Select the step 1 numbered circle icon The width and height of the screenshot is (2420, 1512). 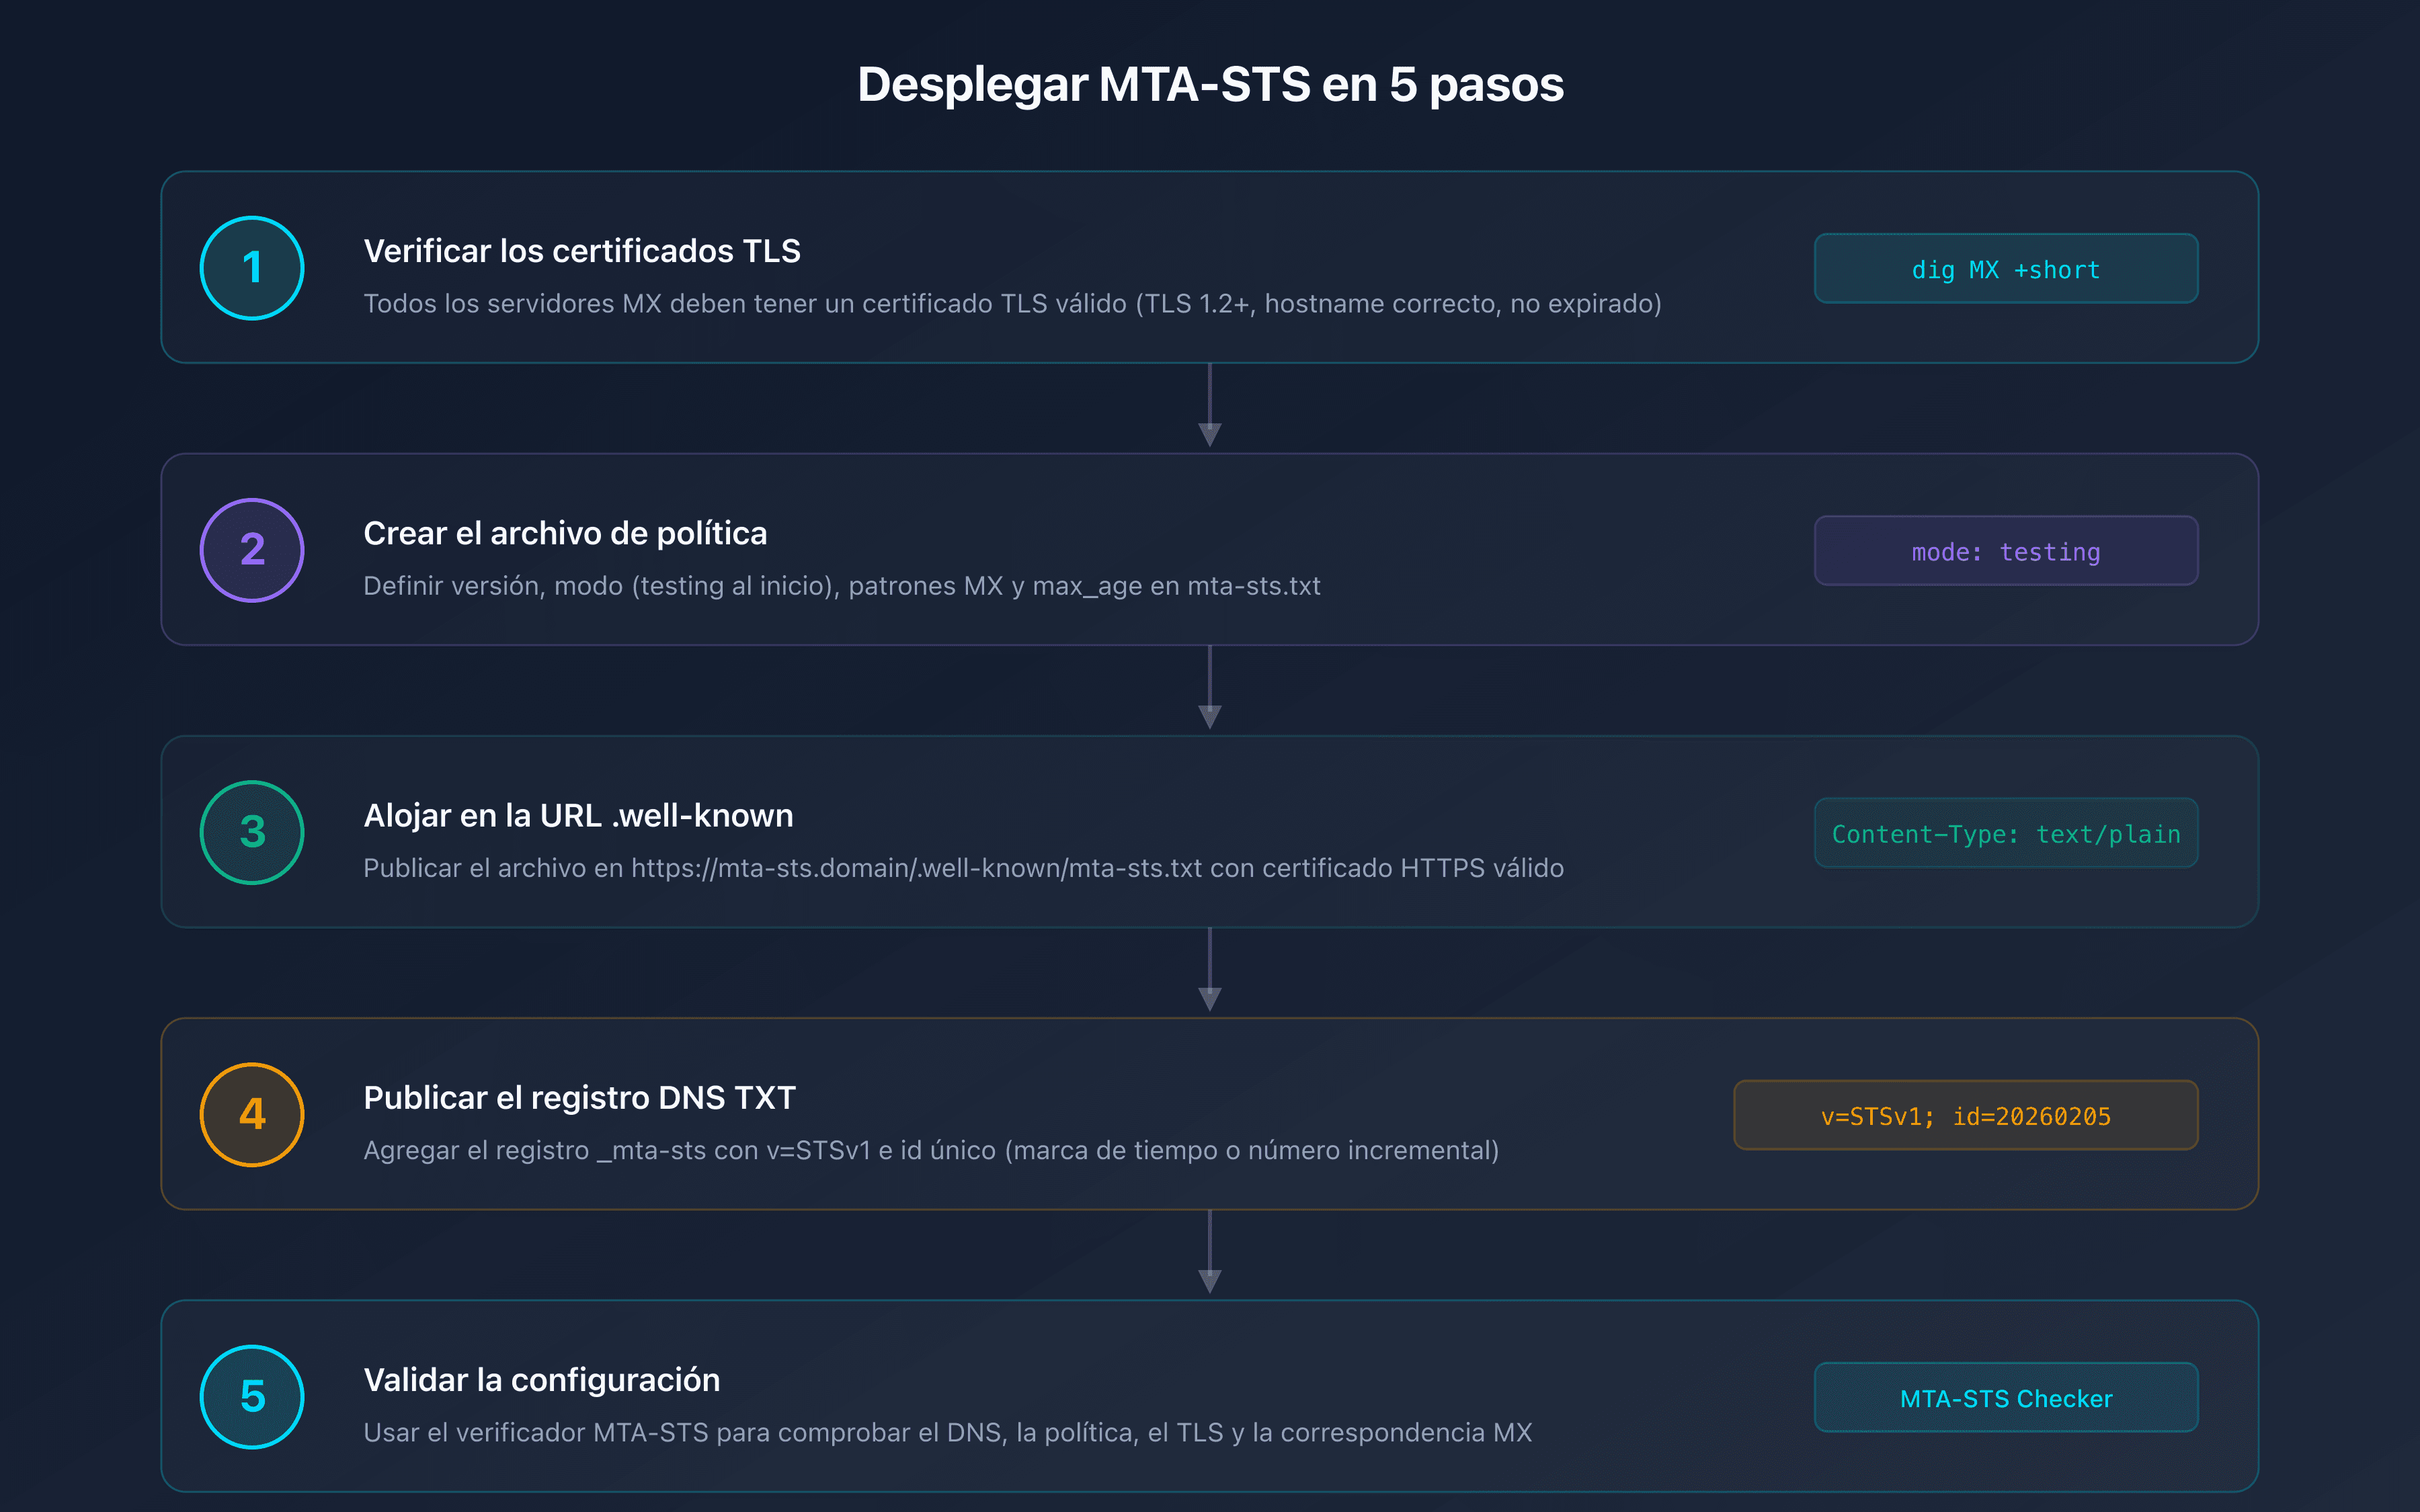(251, 268)
